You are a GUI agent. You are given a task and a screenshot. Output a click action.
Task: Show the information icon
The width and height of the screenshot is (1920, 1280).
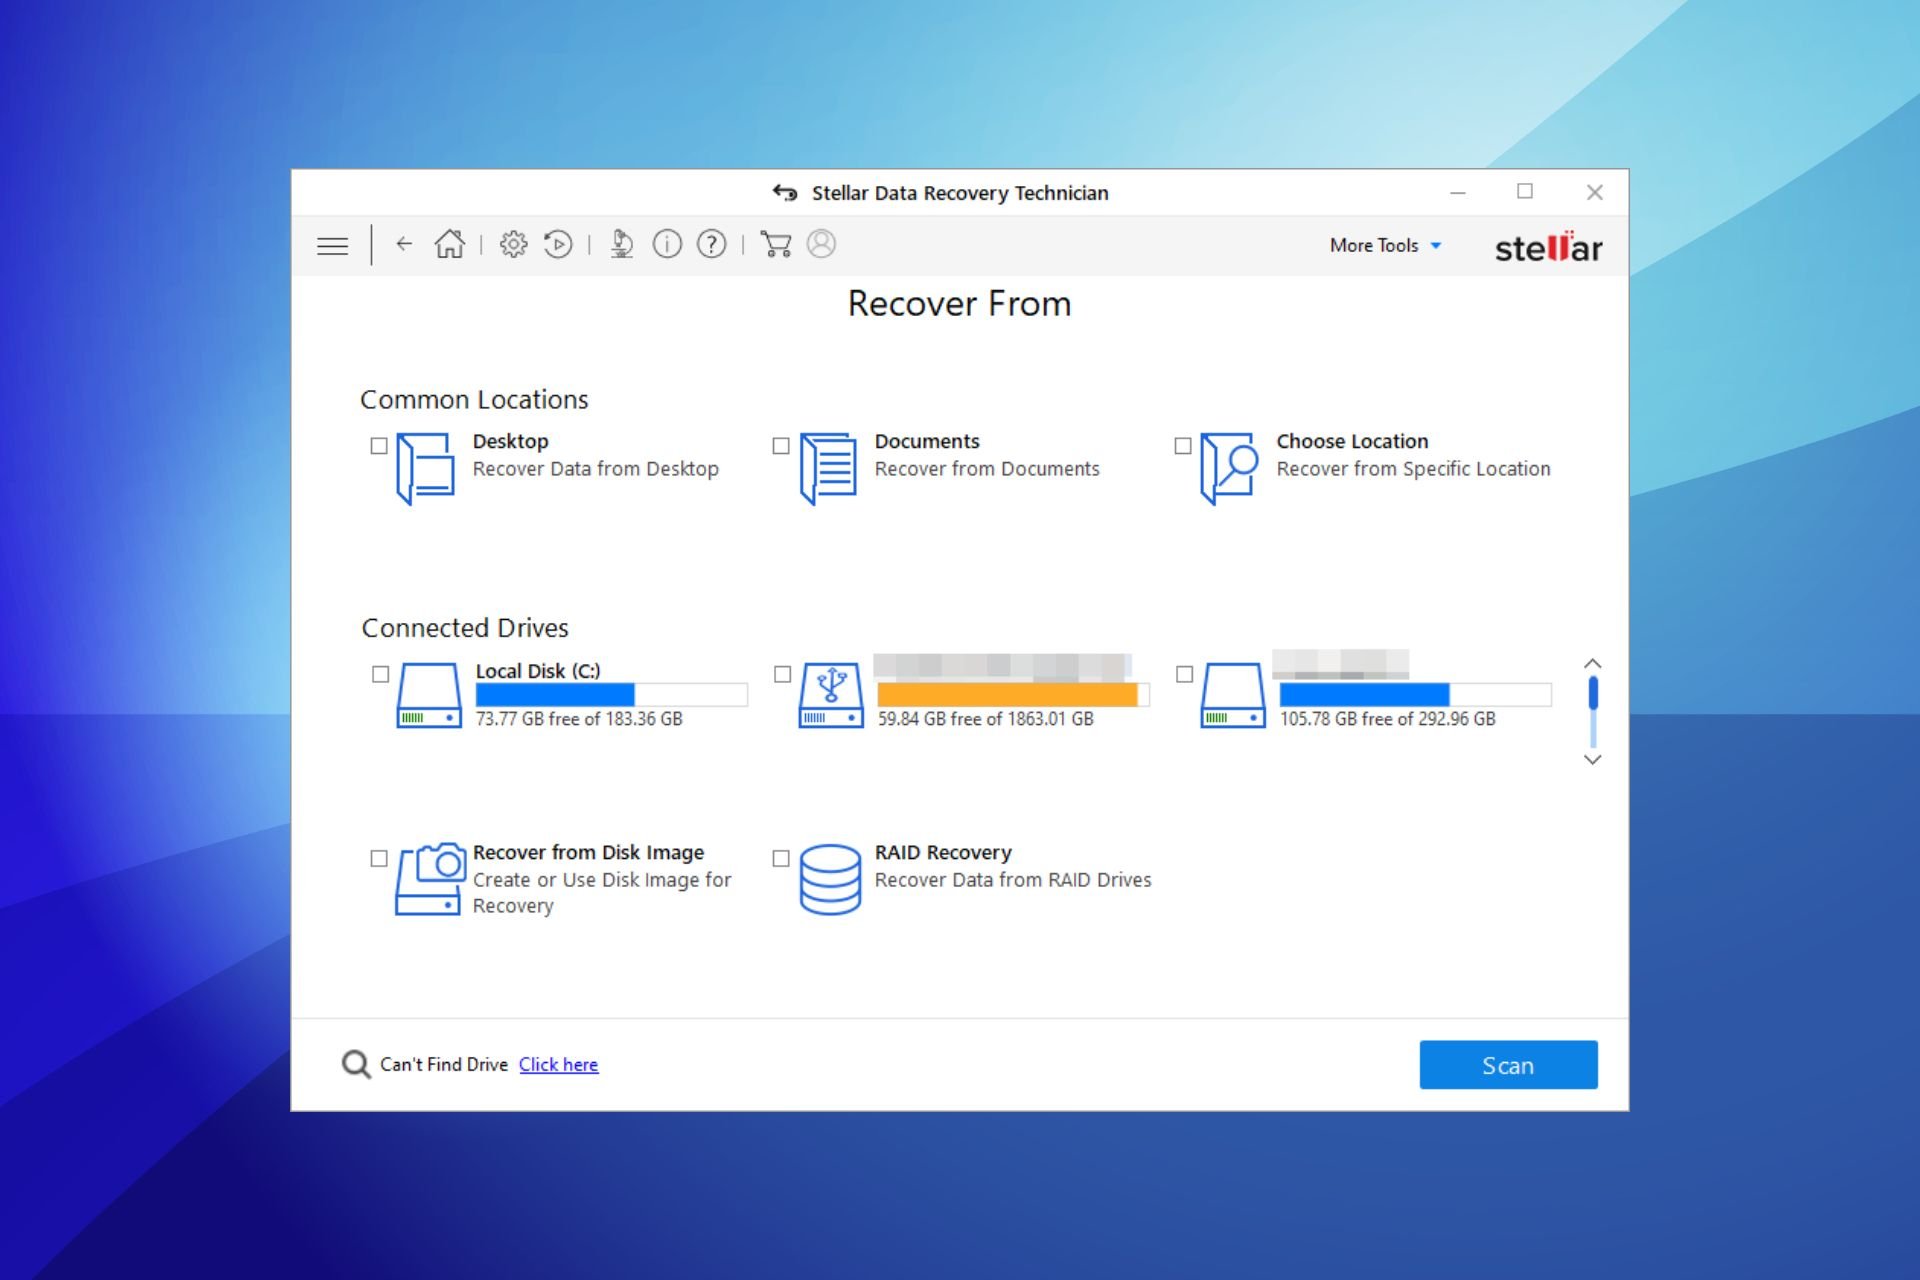coord(667,244)
